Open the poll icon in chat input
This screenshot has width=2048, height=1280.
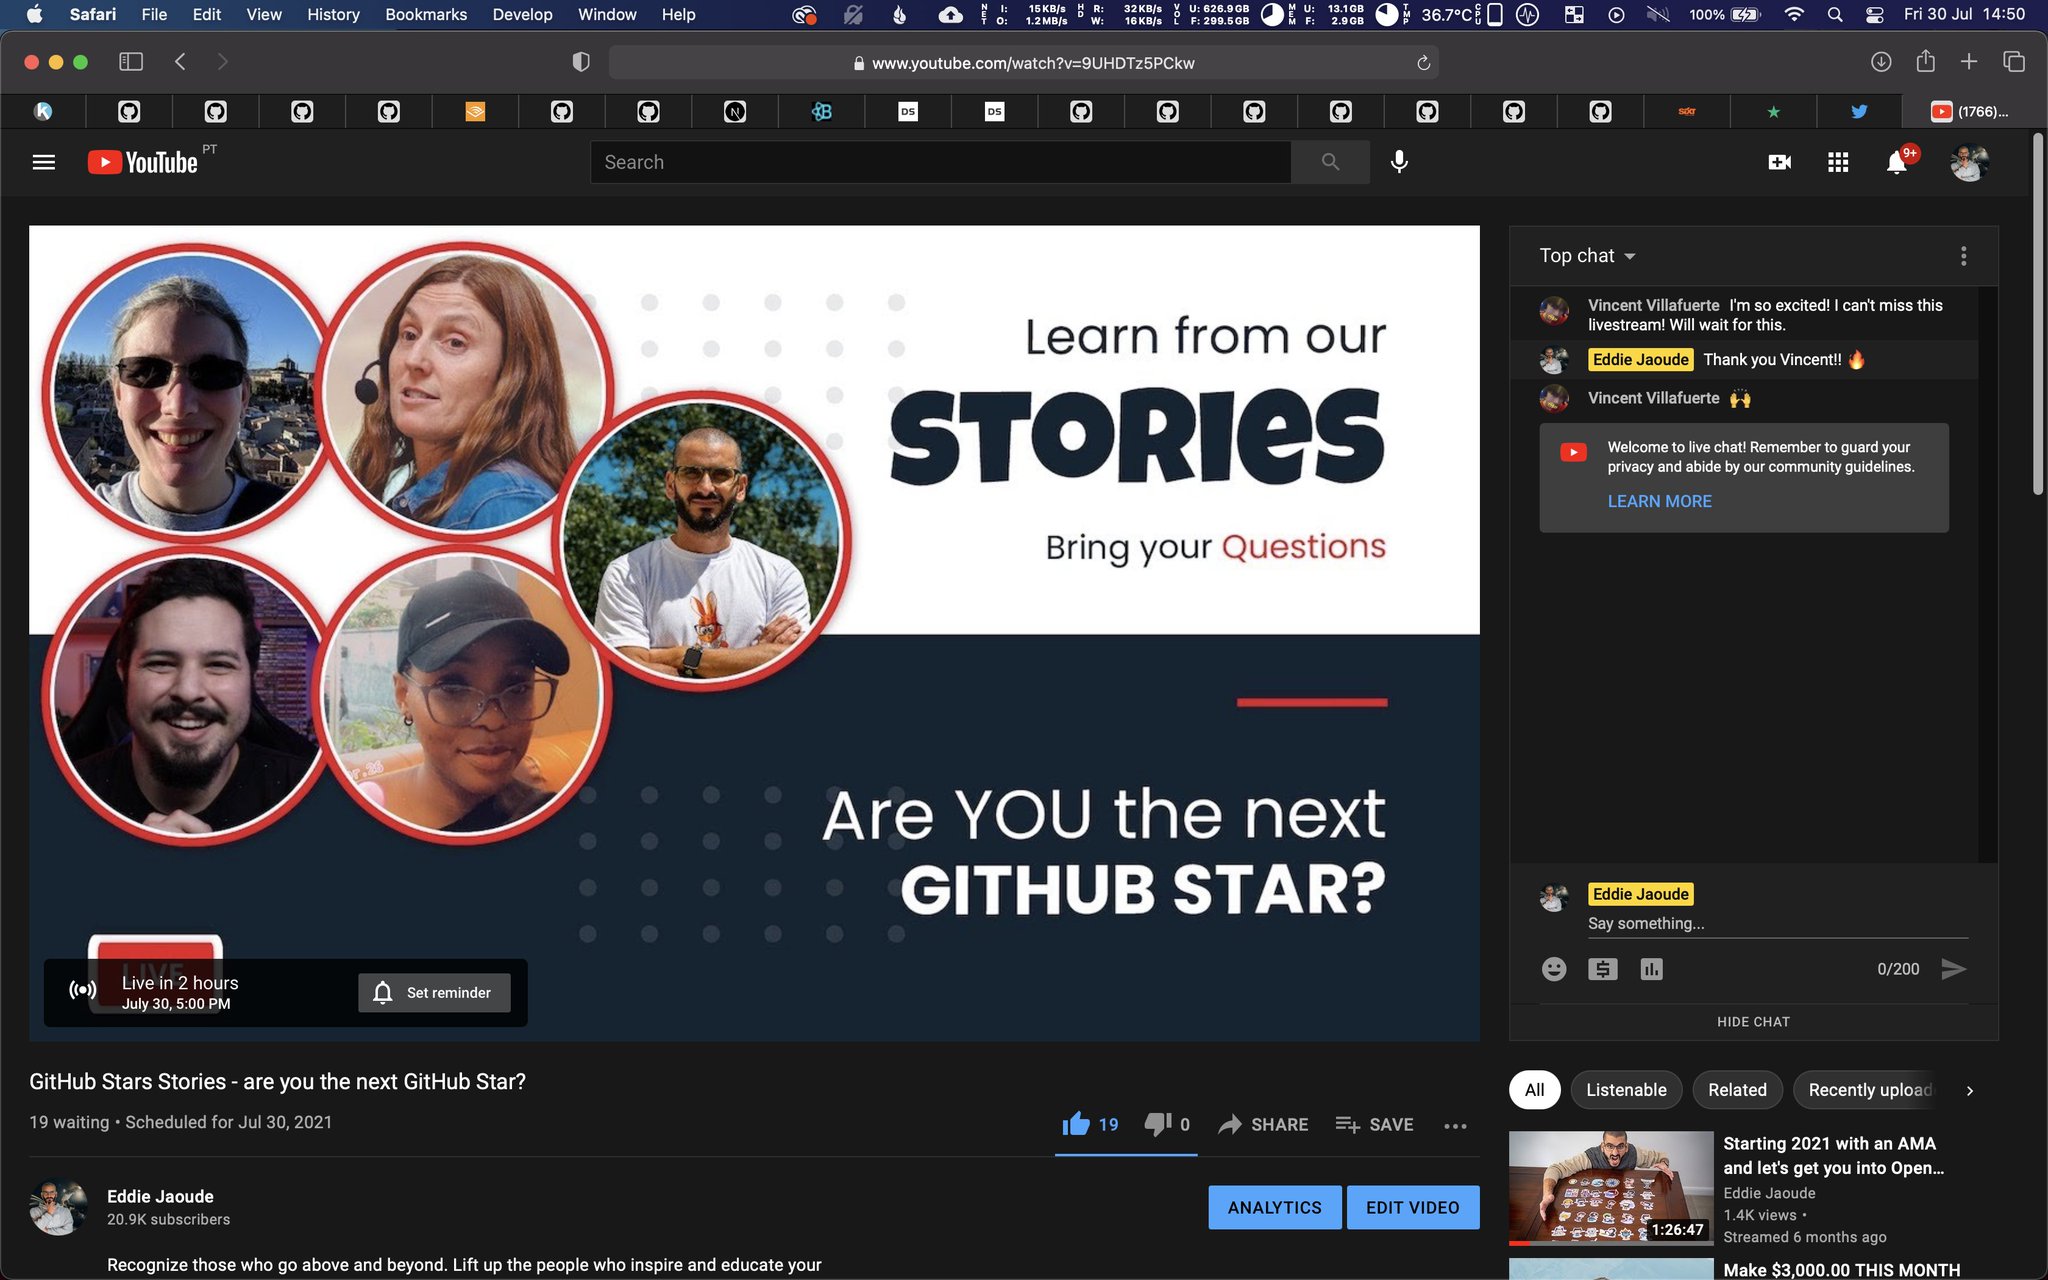1651,969
